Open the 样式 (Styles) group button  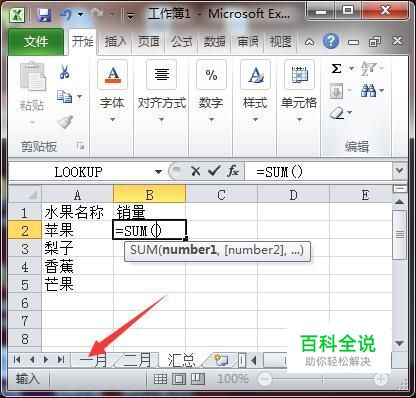(255, 92)
